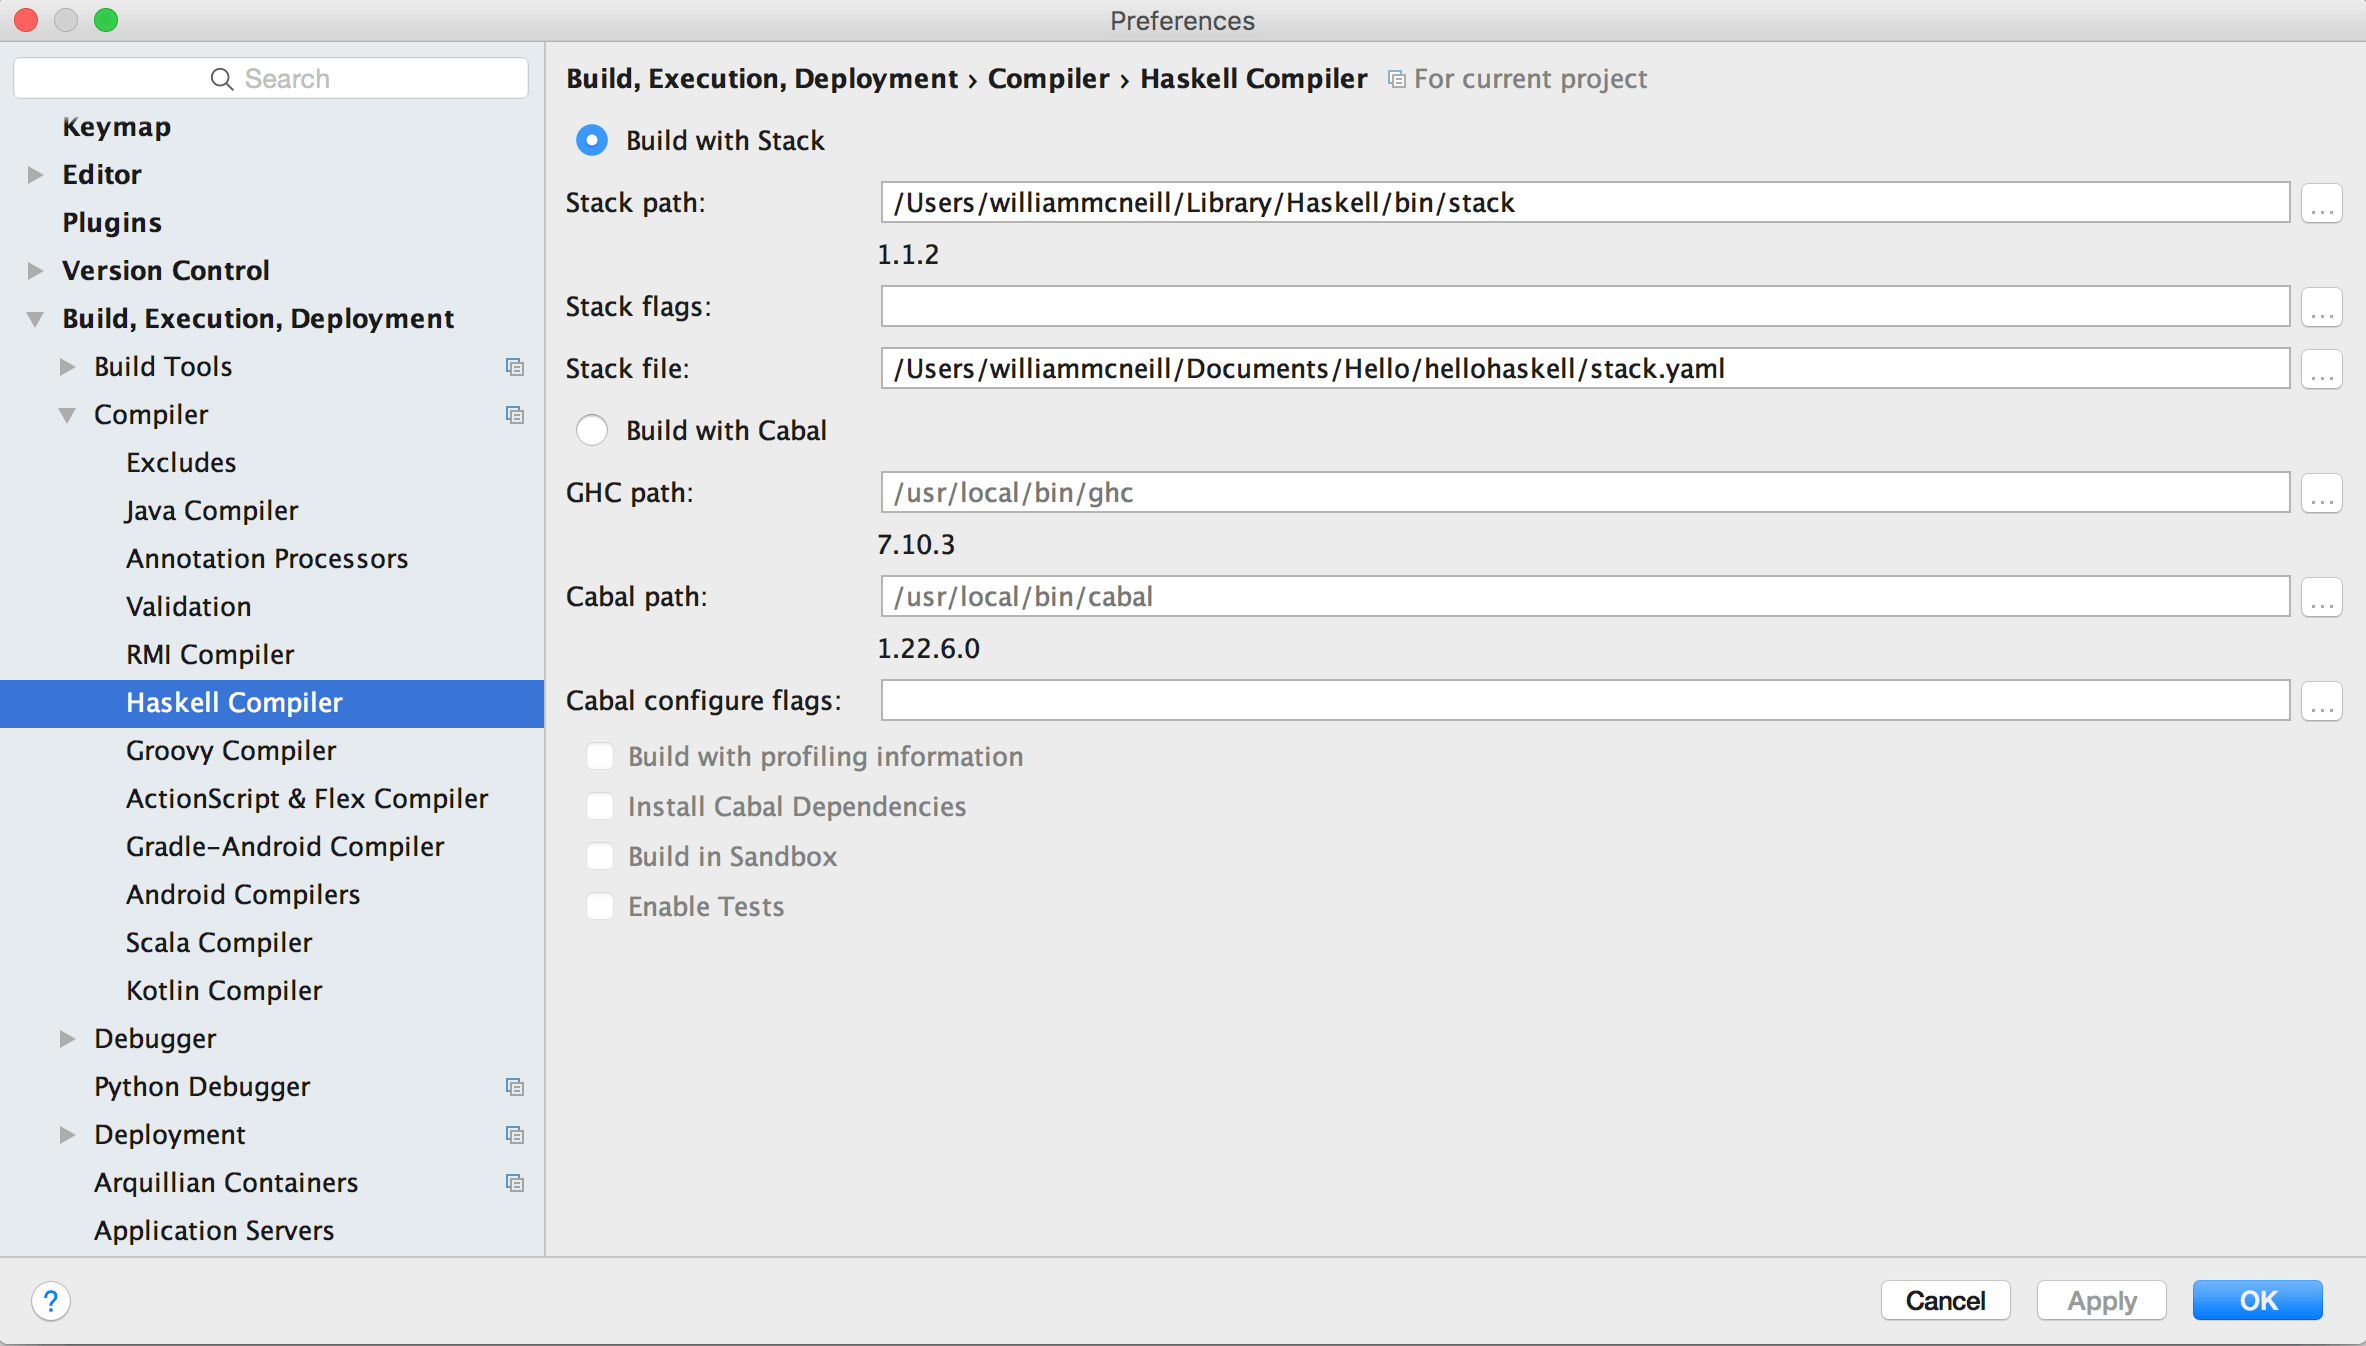Click project-level icon beside Python Debugger
2366x1346 pixels.
pos(515,1087)
